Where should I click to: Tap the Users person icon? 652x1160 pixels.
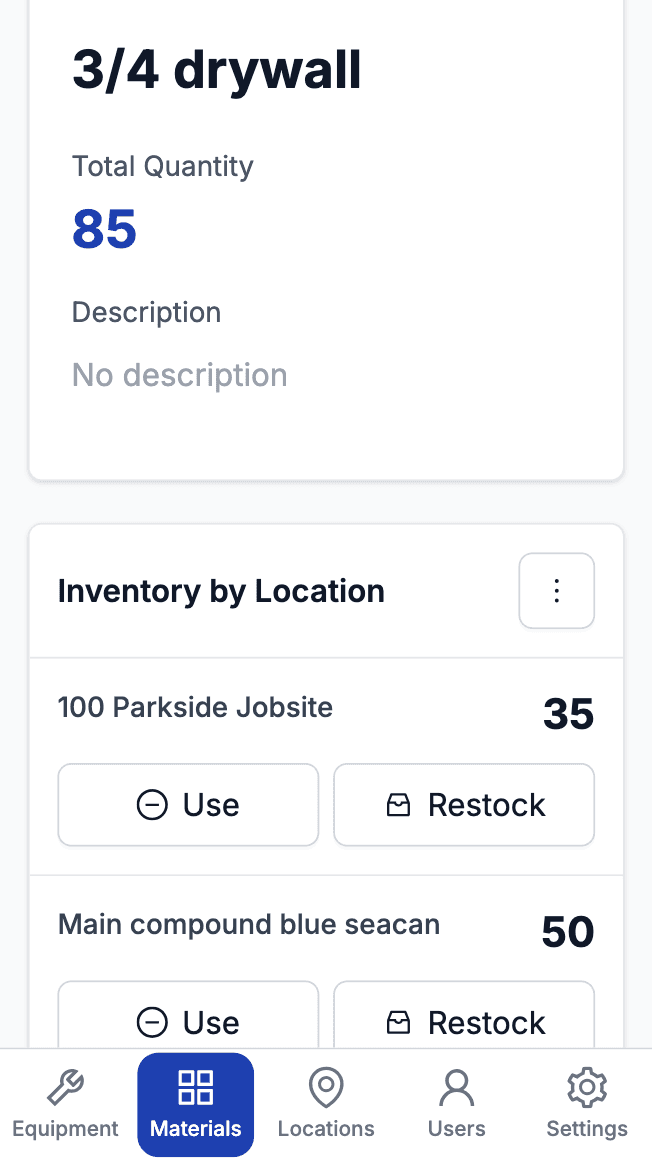(456, 1087)
